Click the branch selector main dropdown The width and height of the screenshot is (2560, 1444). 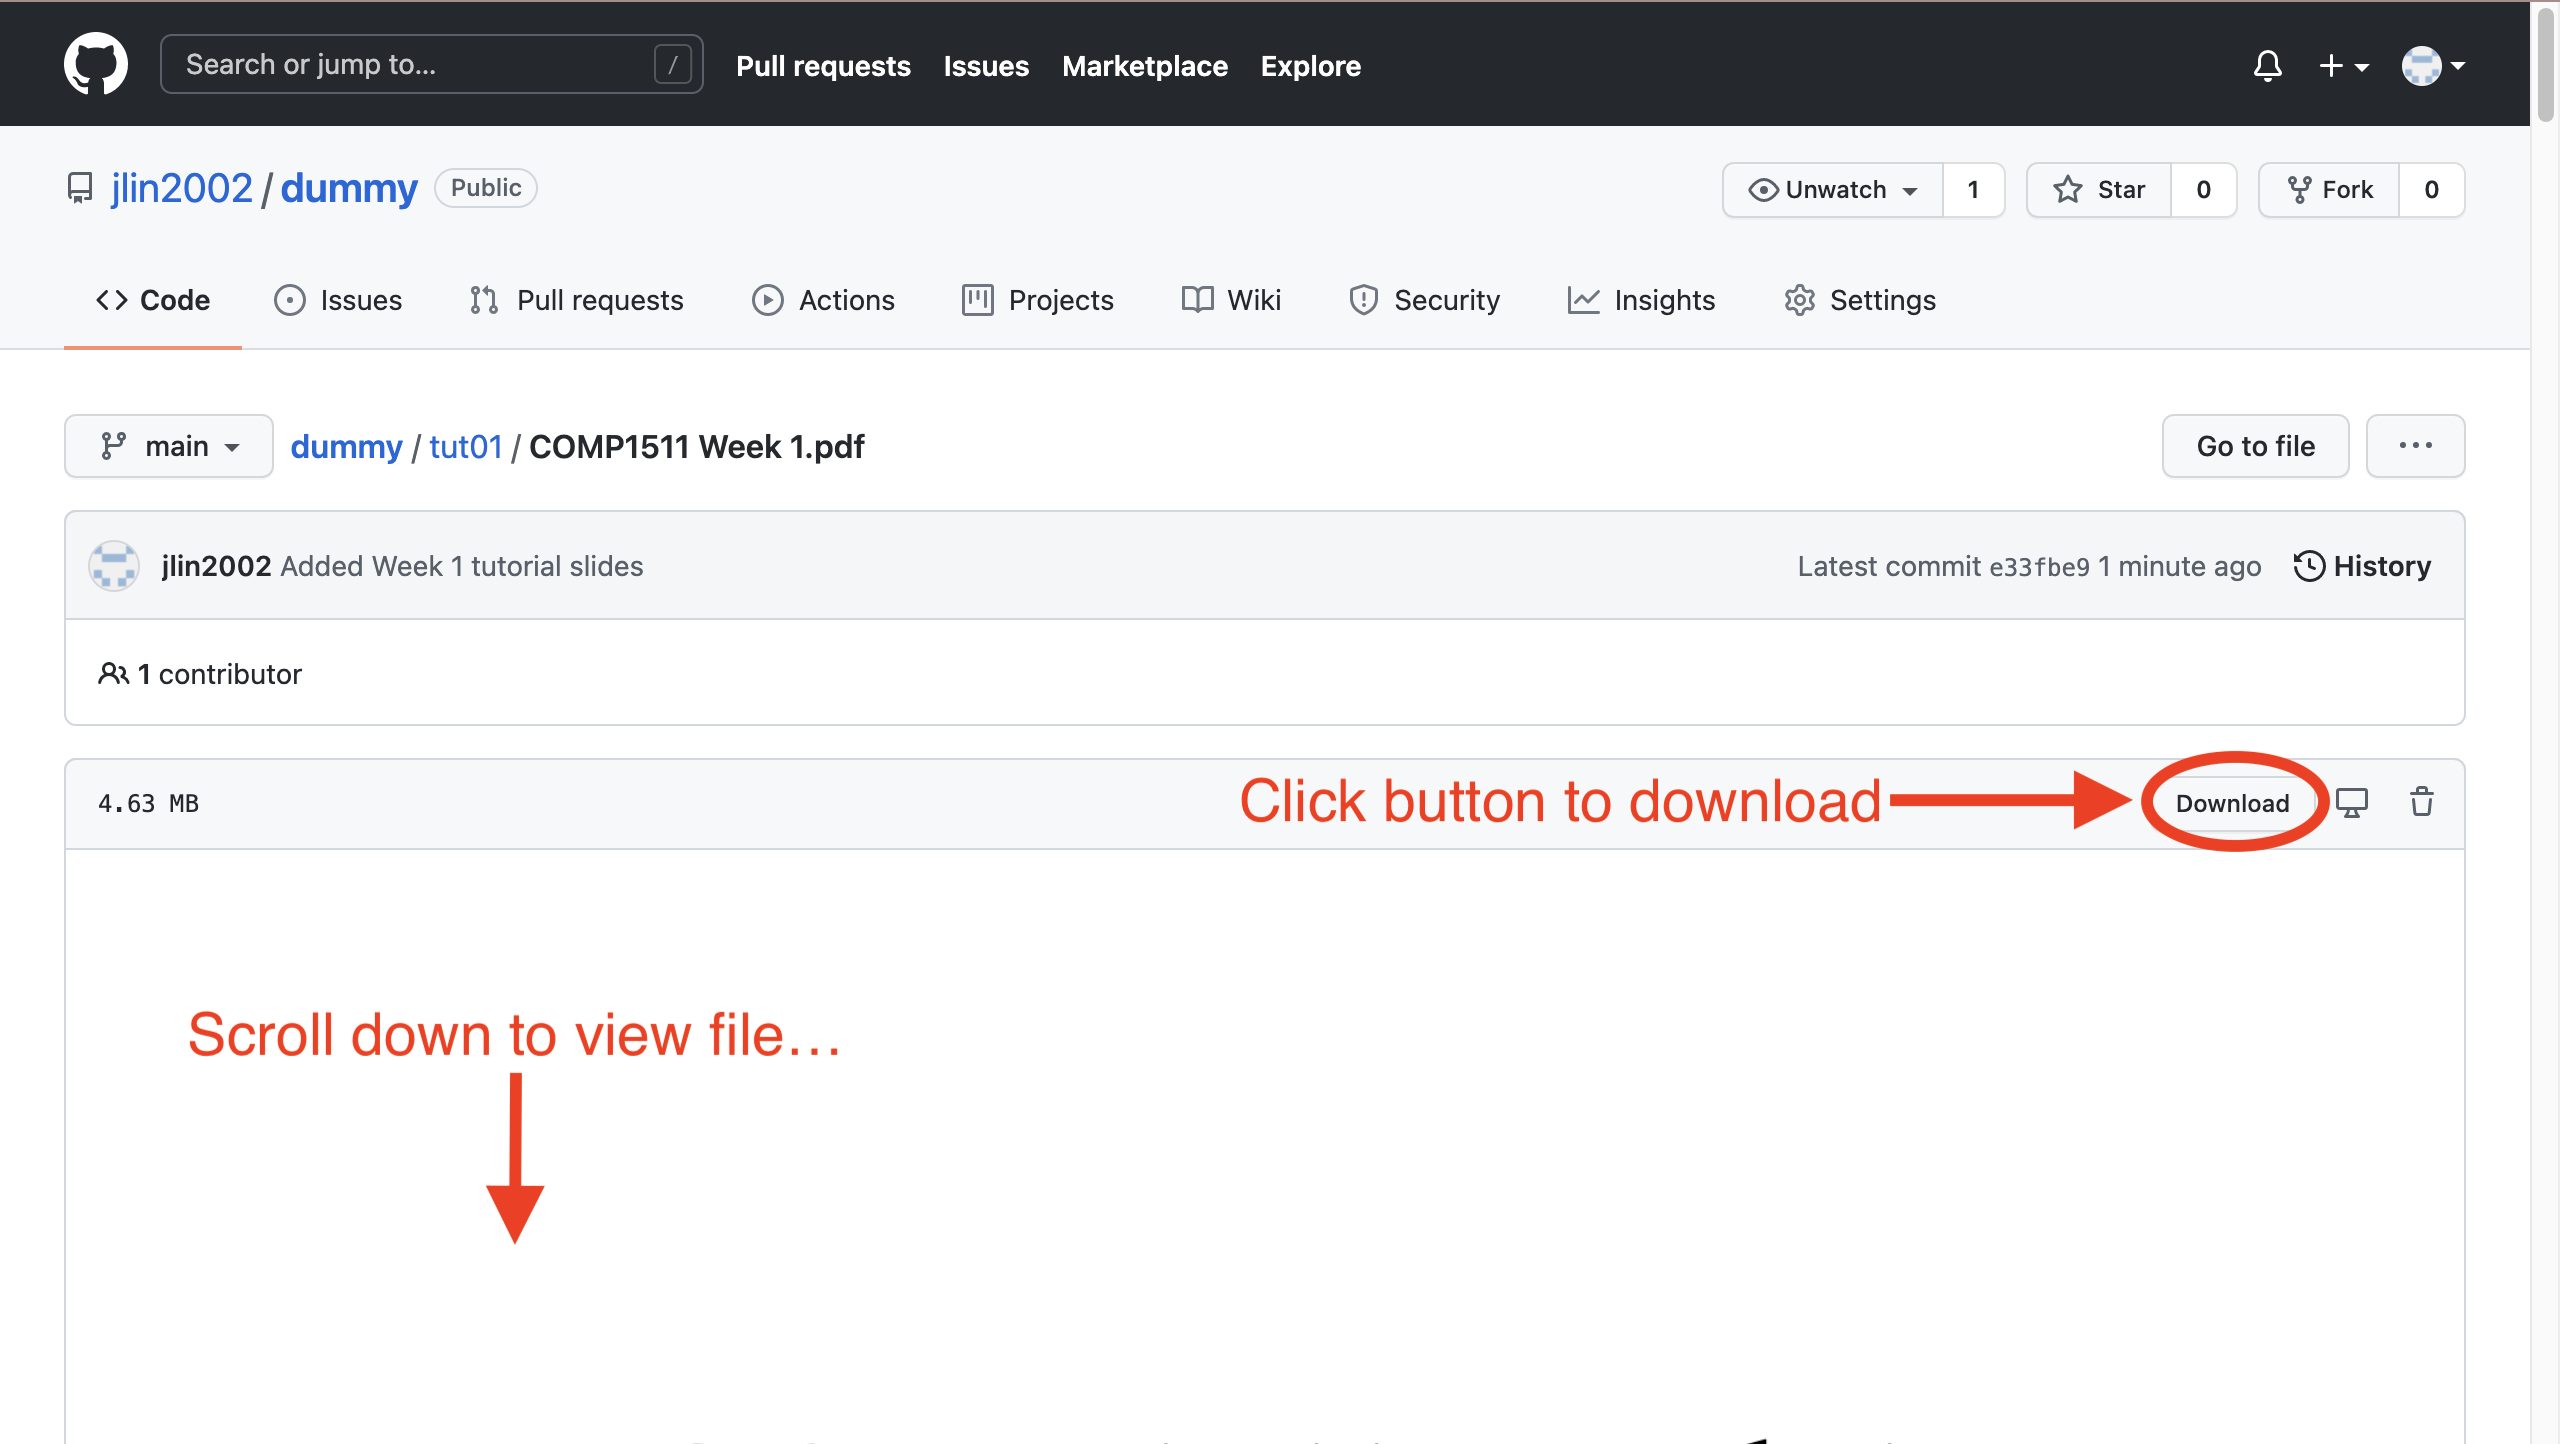pyautogui.click(x=167, y=445)
